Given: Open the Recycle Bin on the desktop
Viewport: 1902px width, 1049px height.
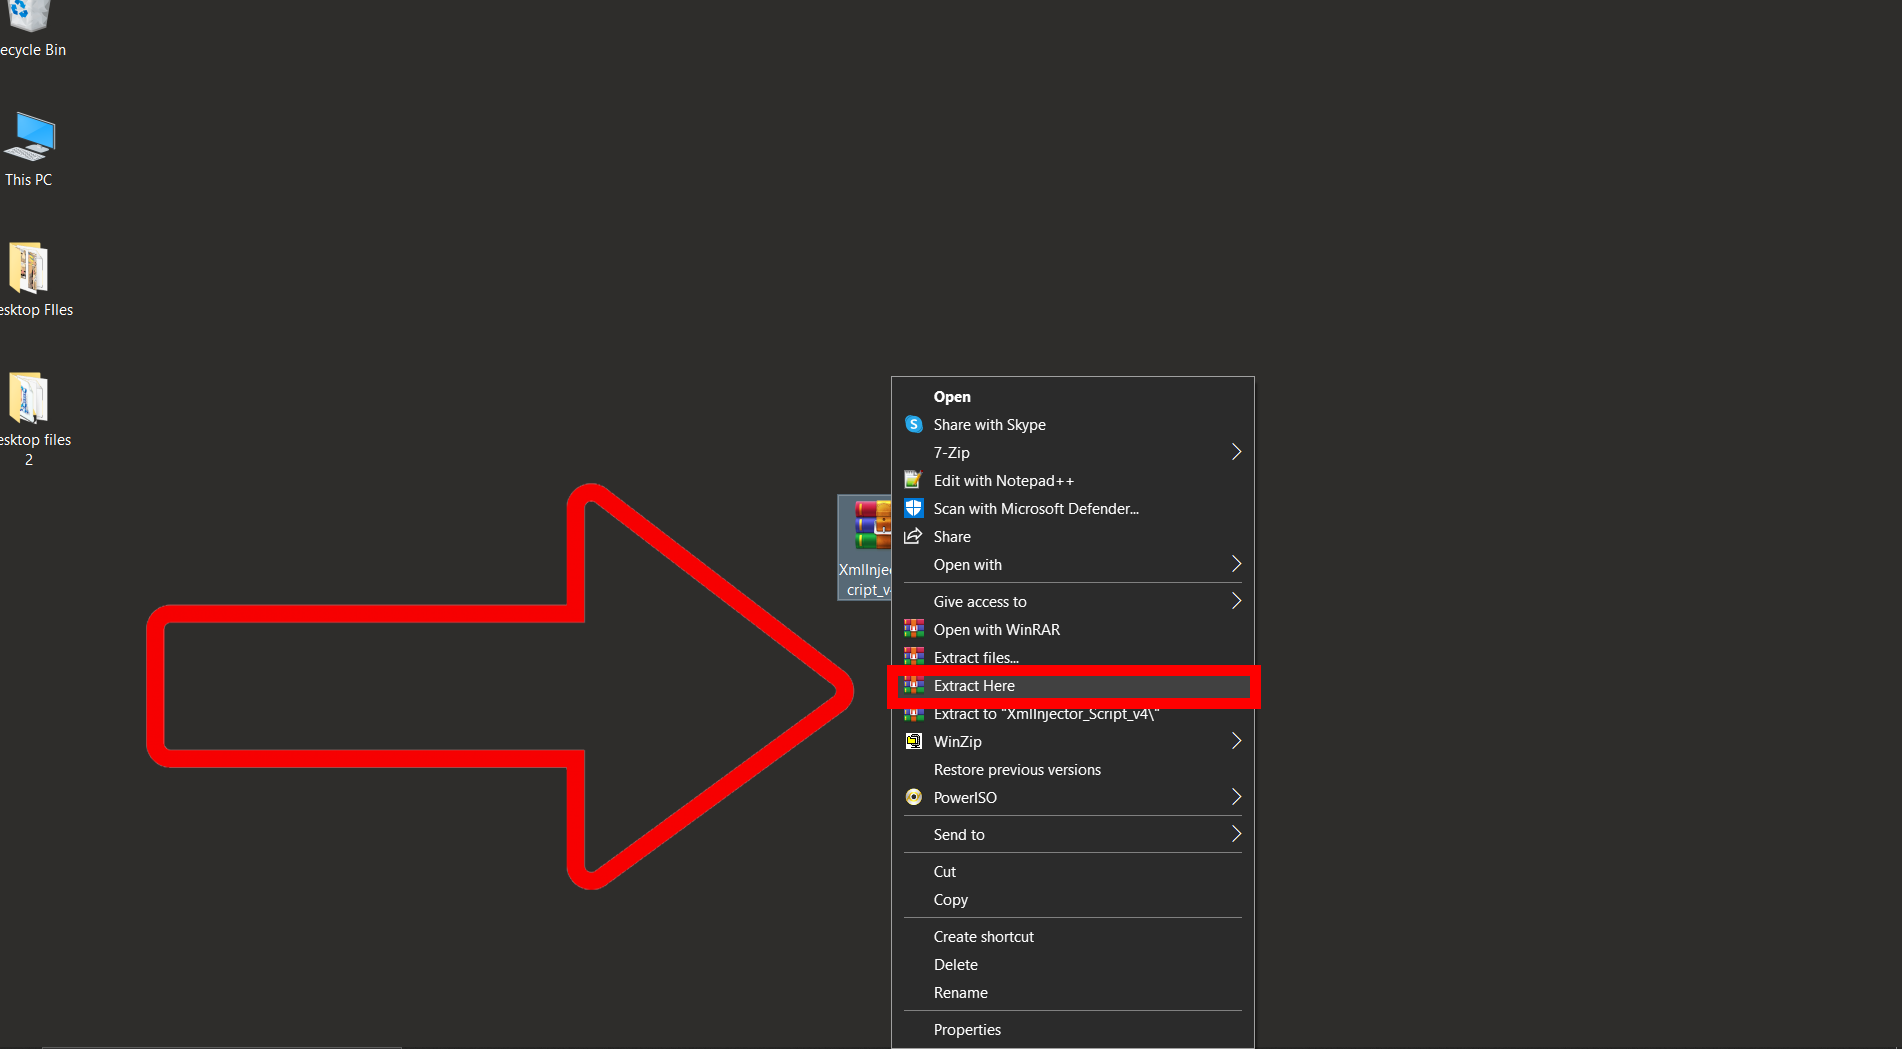Looking at the screenshot, I should click(25, 16).
